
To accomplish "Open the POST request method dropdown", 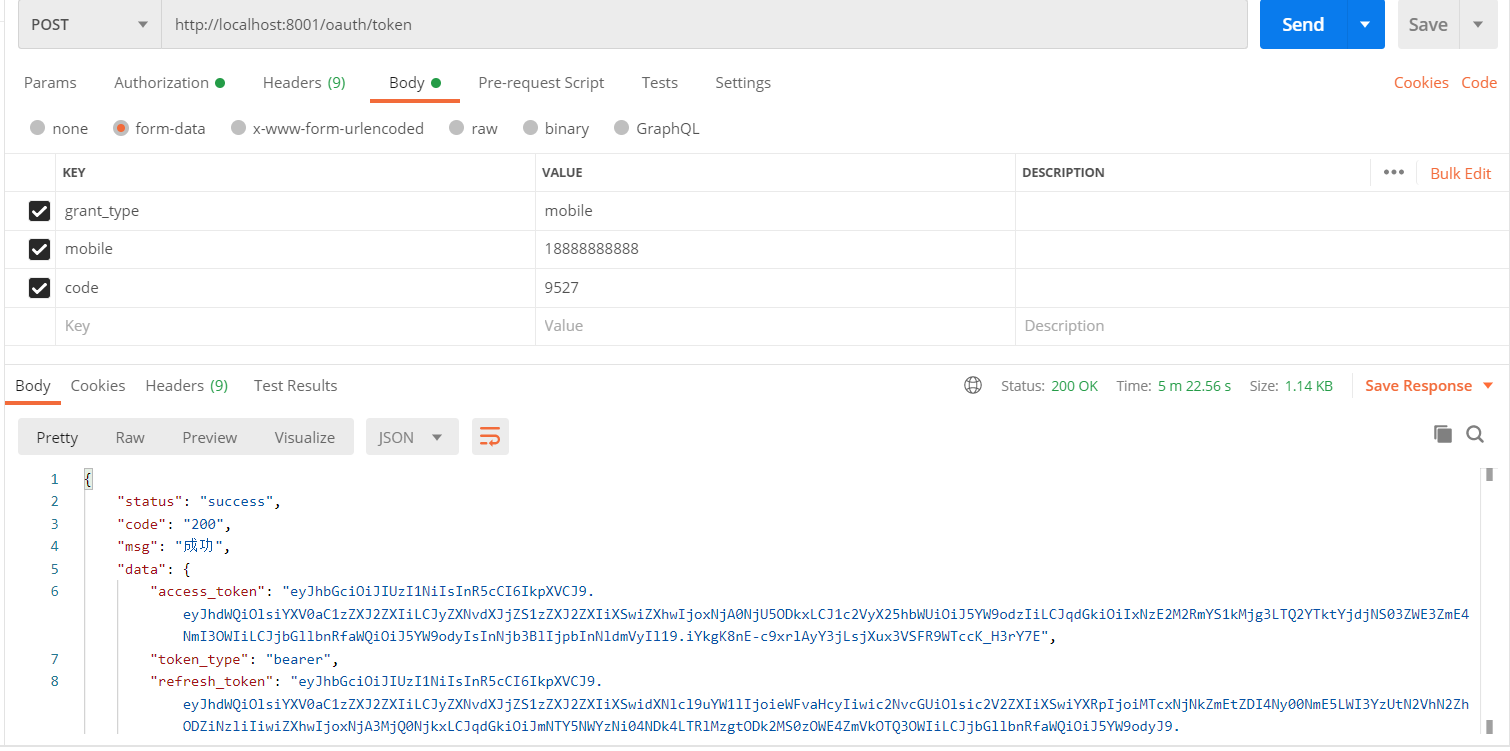I will coord(87,24).
